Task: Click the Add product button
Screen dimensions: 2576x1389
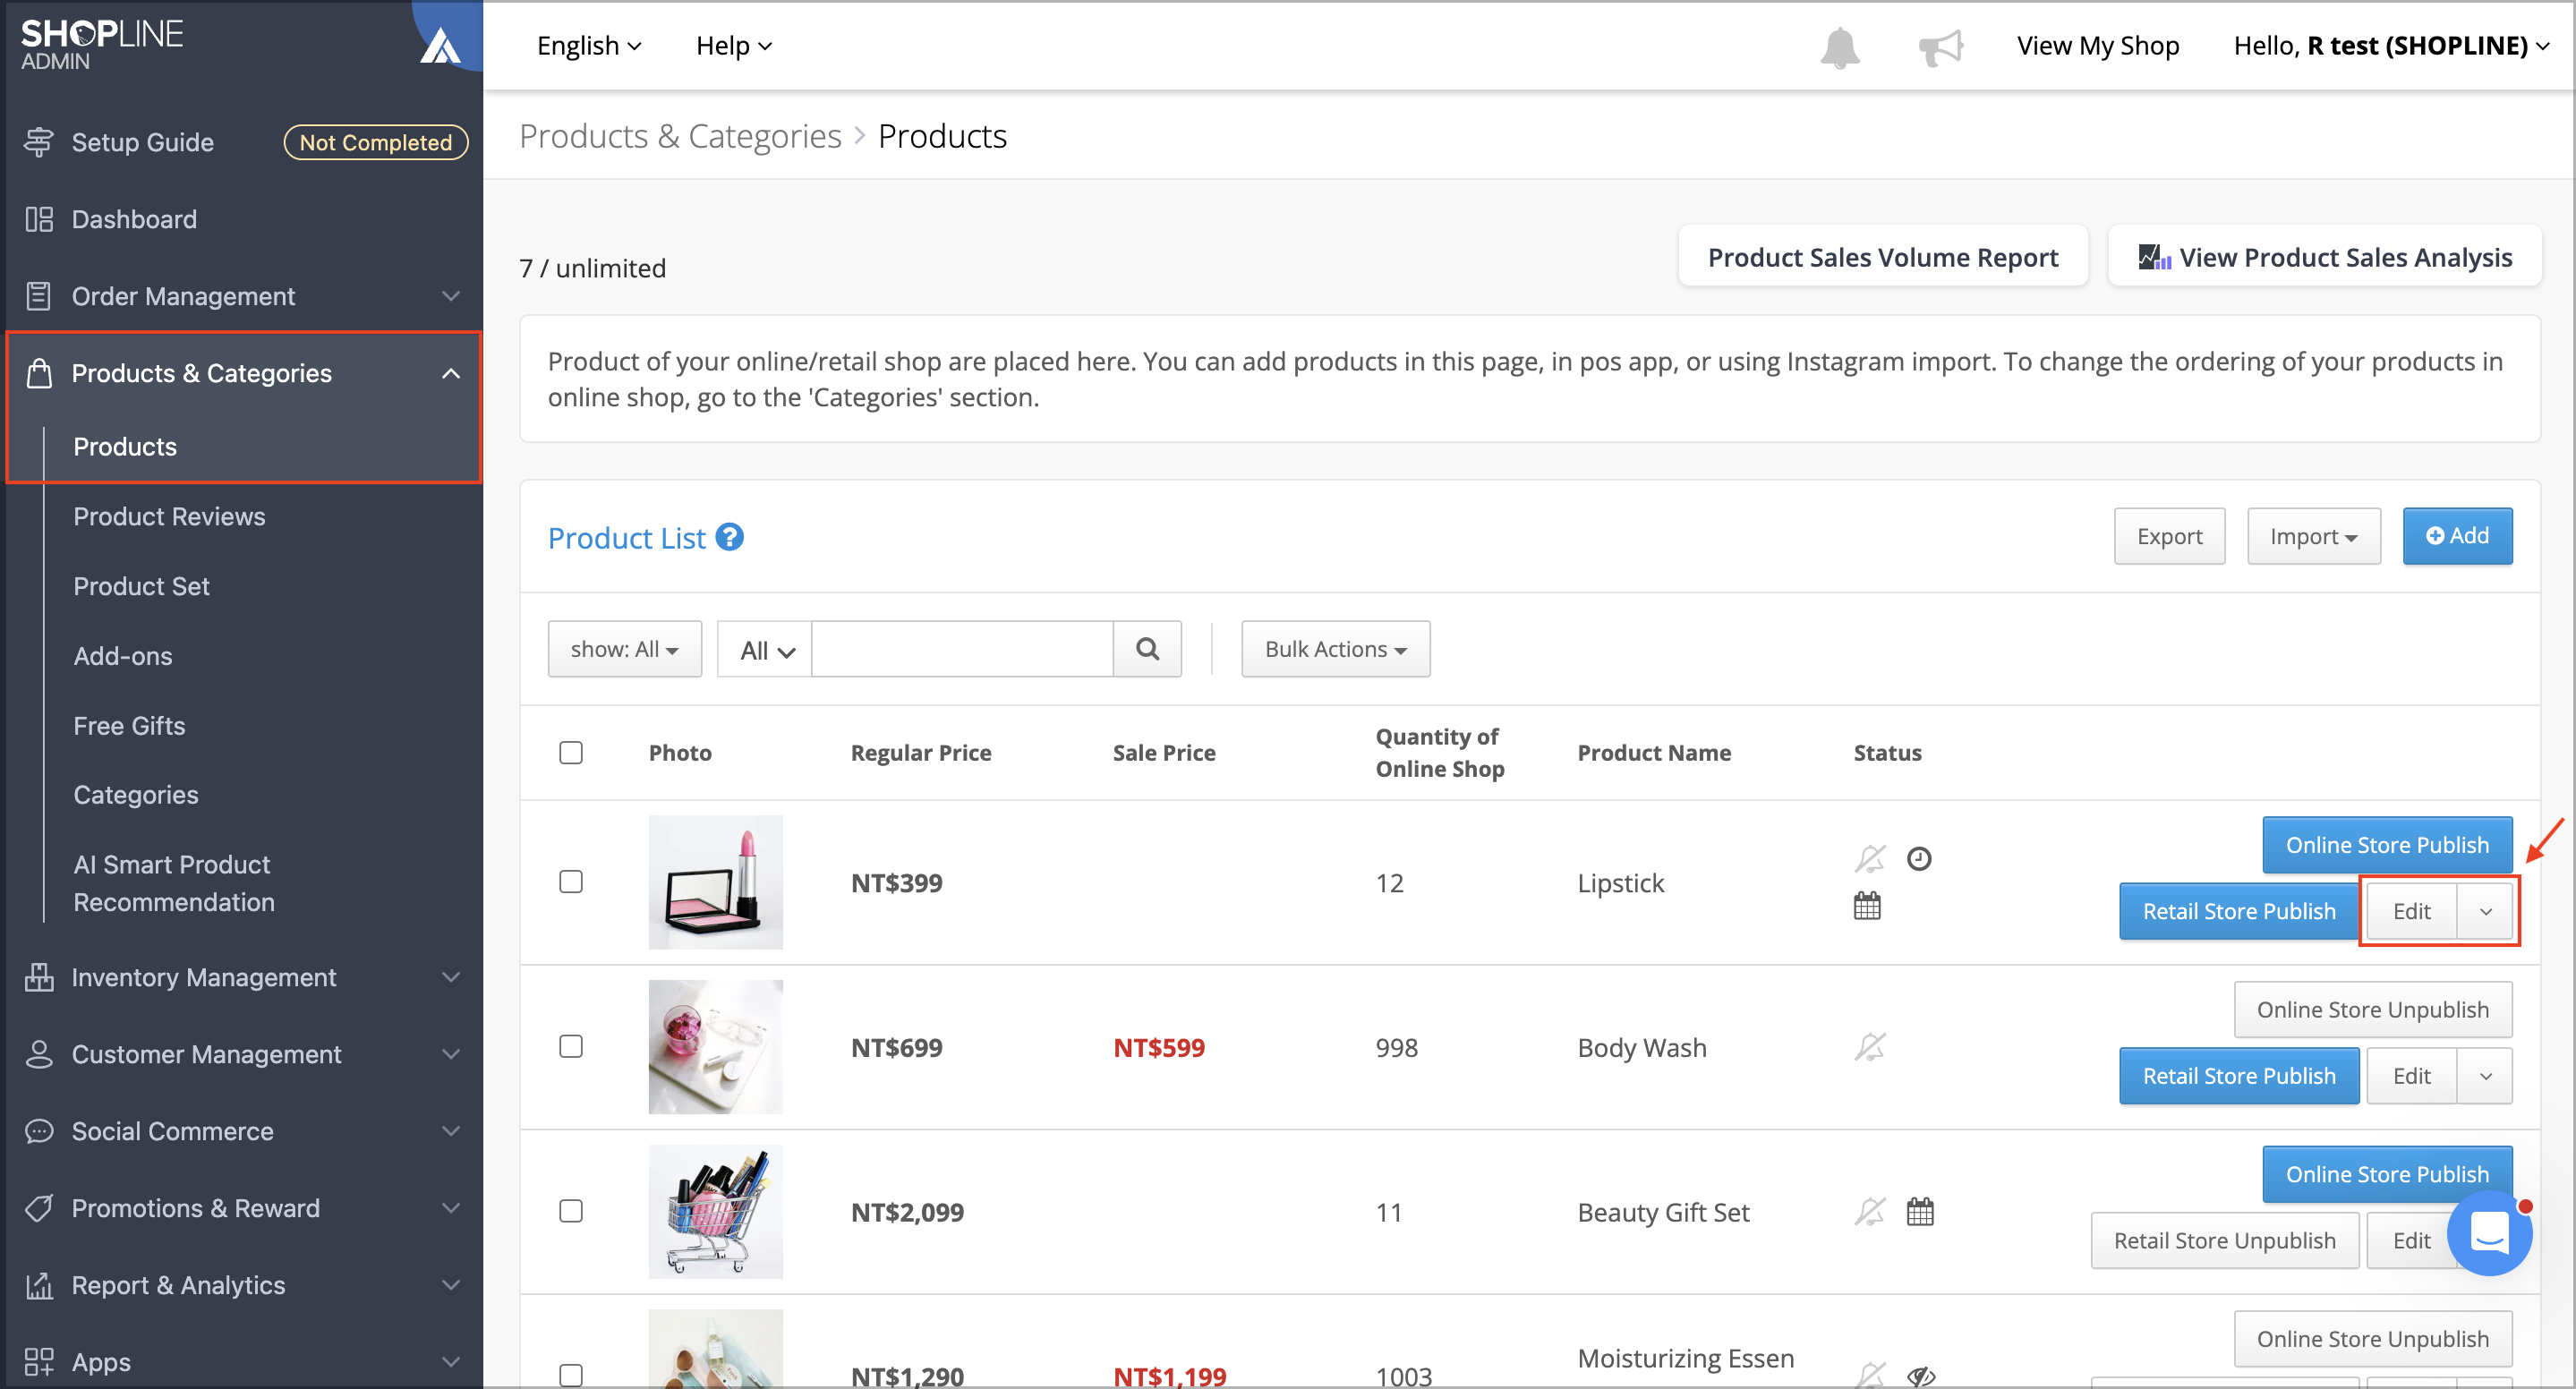Action: click(x=2457, y=536)
